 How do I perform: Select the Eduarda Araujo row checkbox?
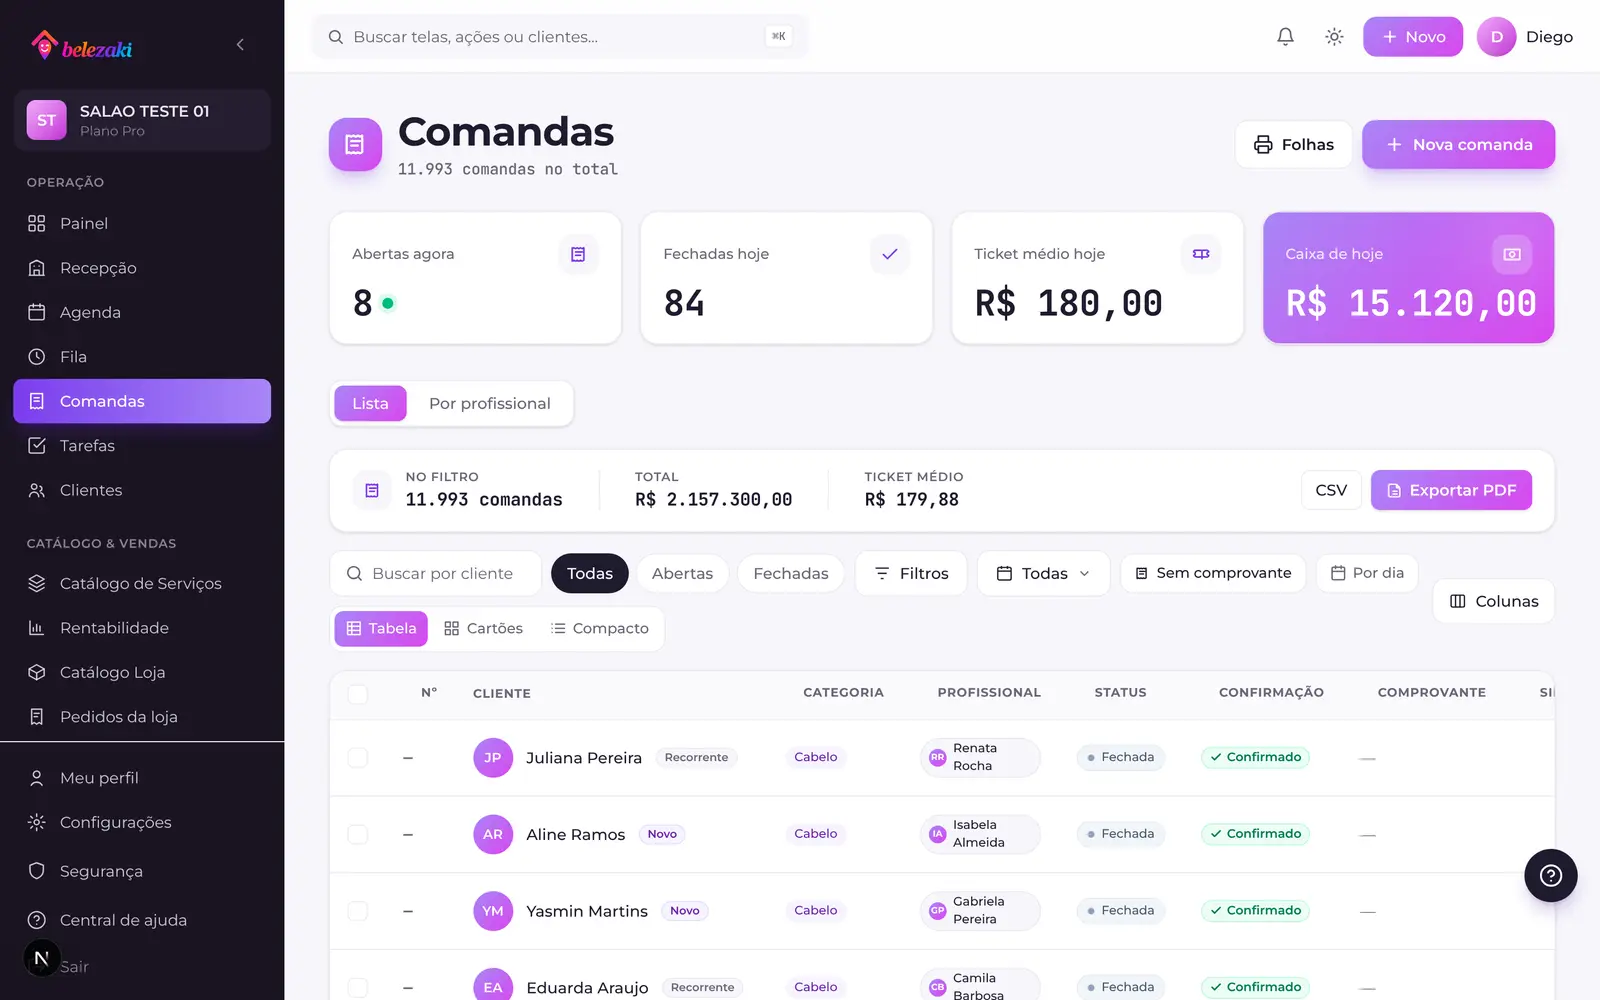pyautogui.click(x=358, y=987)
